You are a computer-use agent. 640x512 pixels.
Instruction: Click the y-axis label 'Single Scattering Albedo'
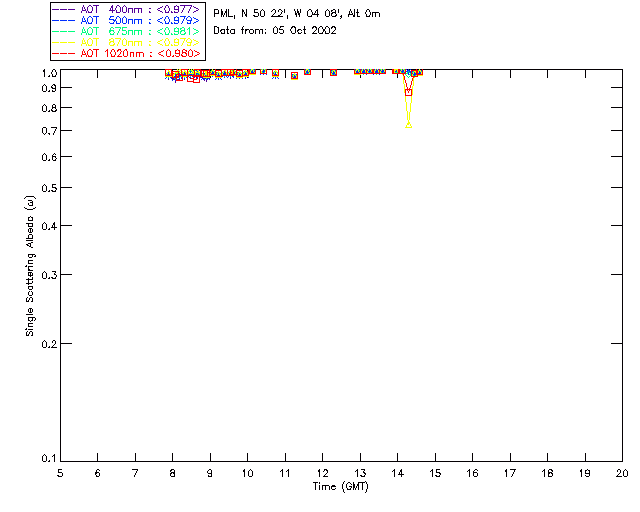click(30, 266)
